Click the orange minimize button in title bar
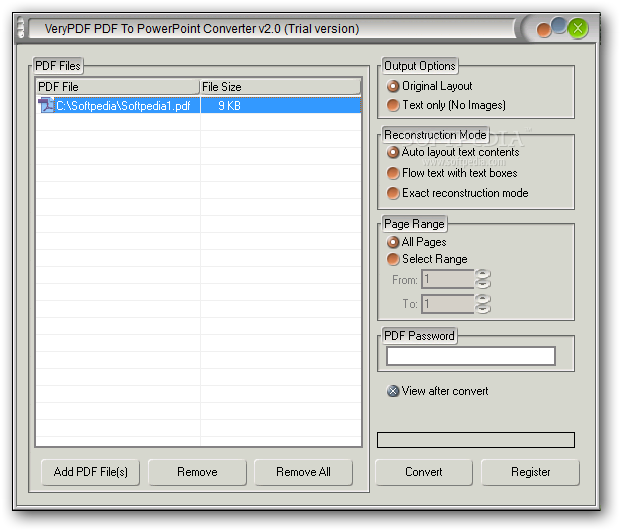 point(544,30)
